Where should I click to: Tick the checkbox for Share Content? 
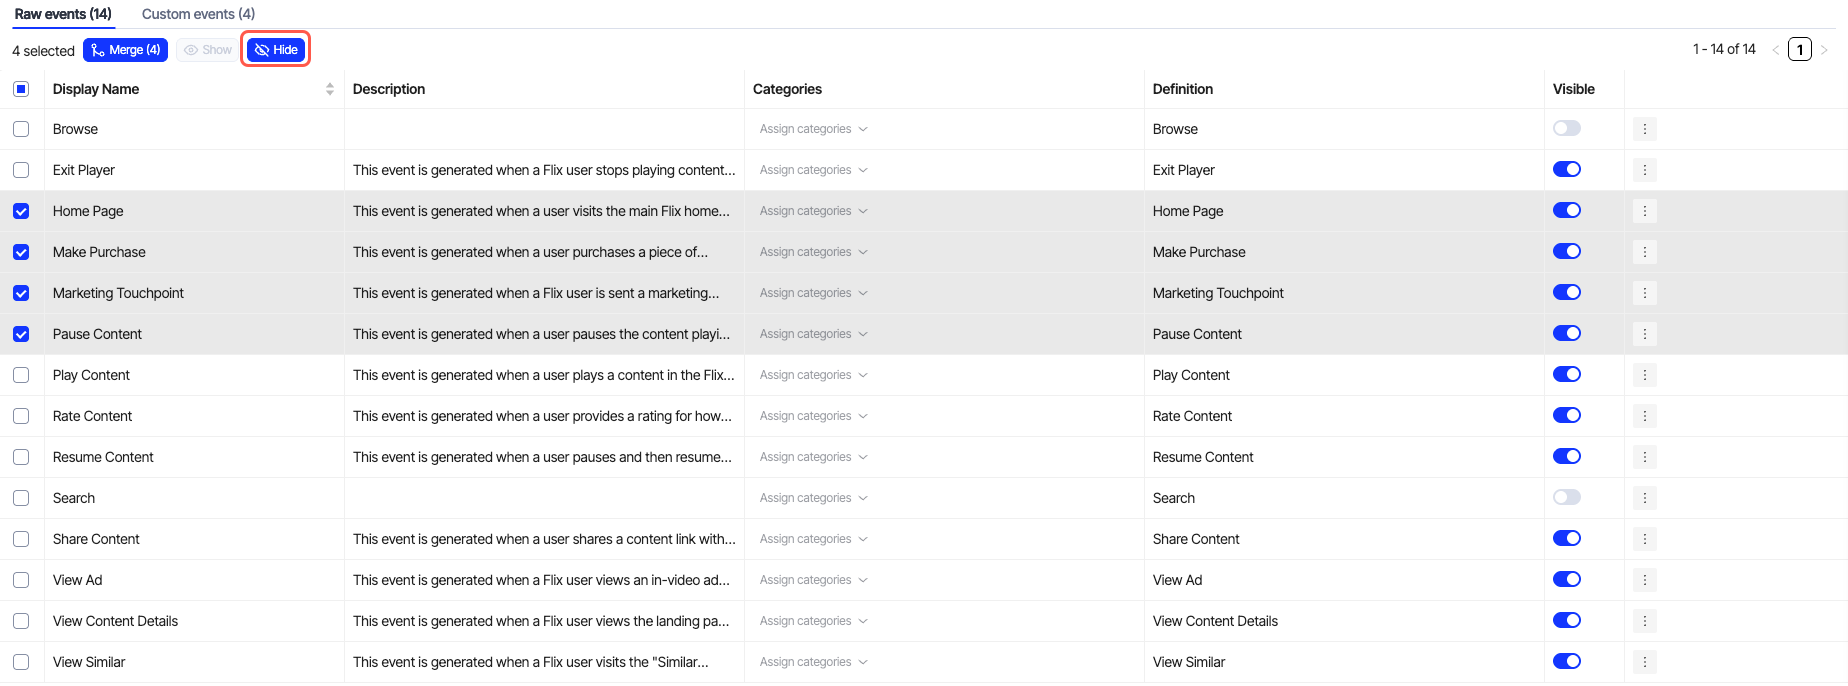tap(21, 539)
